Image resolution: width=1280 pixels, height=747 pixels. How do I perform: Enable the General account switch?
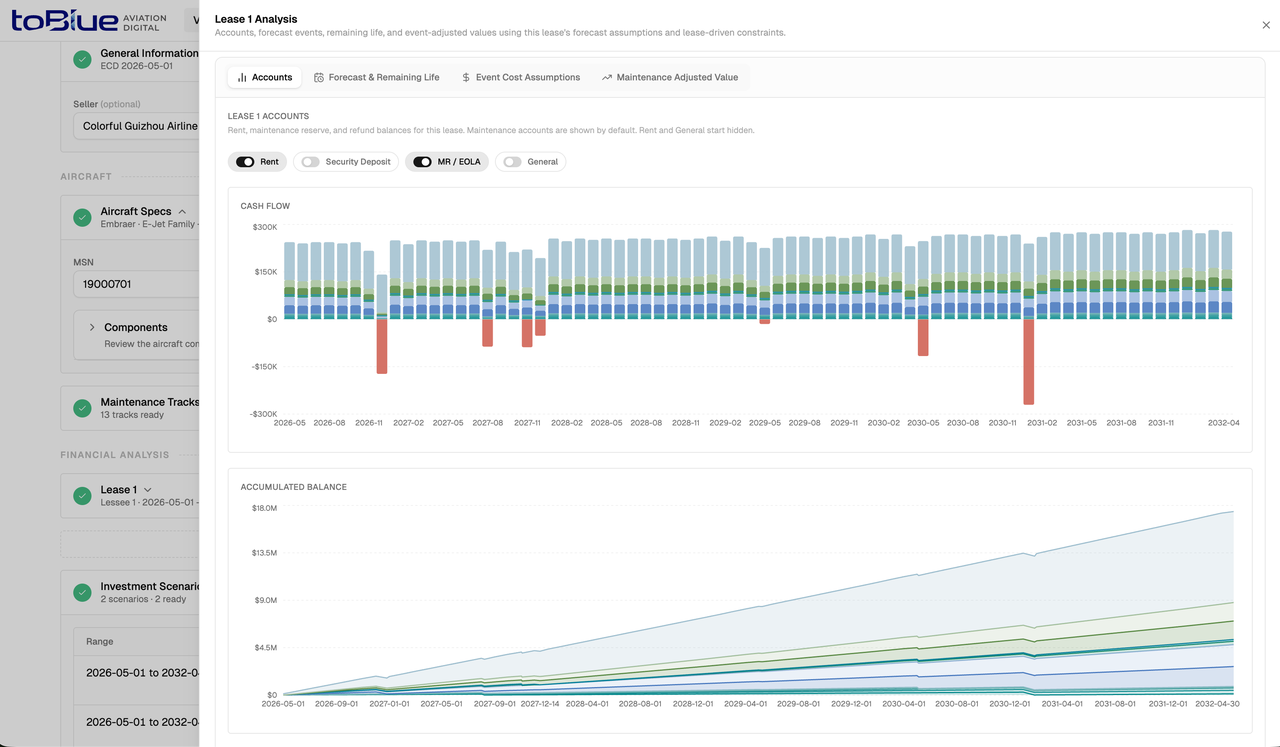point(512,161)
